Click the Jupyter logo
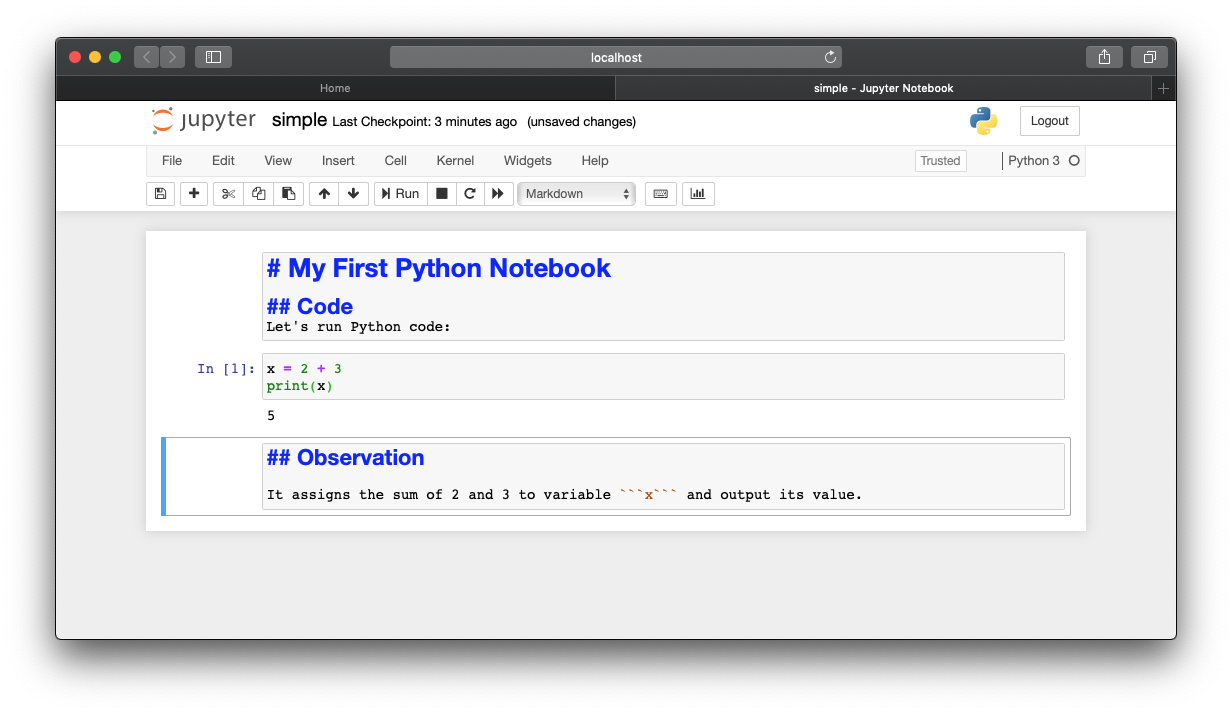The height and width of the screenshot is (713, 1232). point(203,121)
